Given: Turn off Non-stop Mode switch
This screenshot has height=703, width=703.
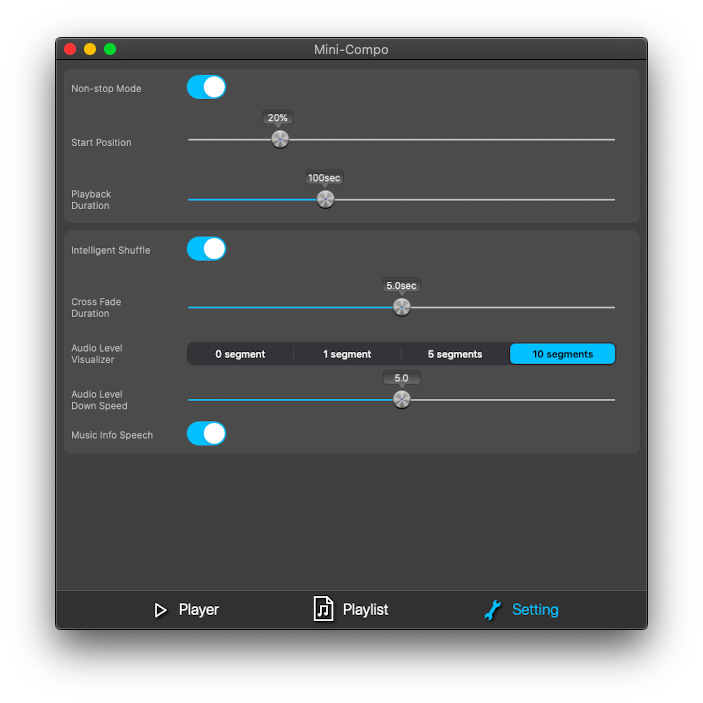Looking at the screenshot, I should point(206,87).
